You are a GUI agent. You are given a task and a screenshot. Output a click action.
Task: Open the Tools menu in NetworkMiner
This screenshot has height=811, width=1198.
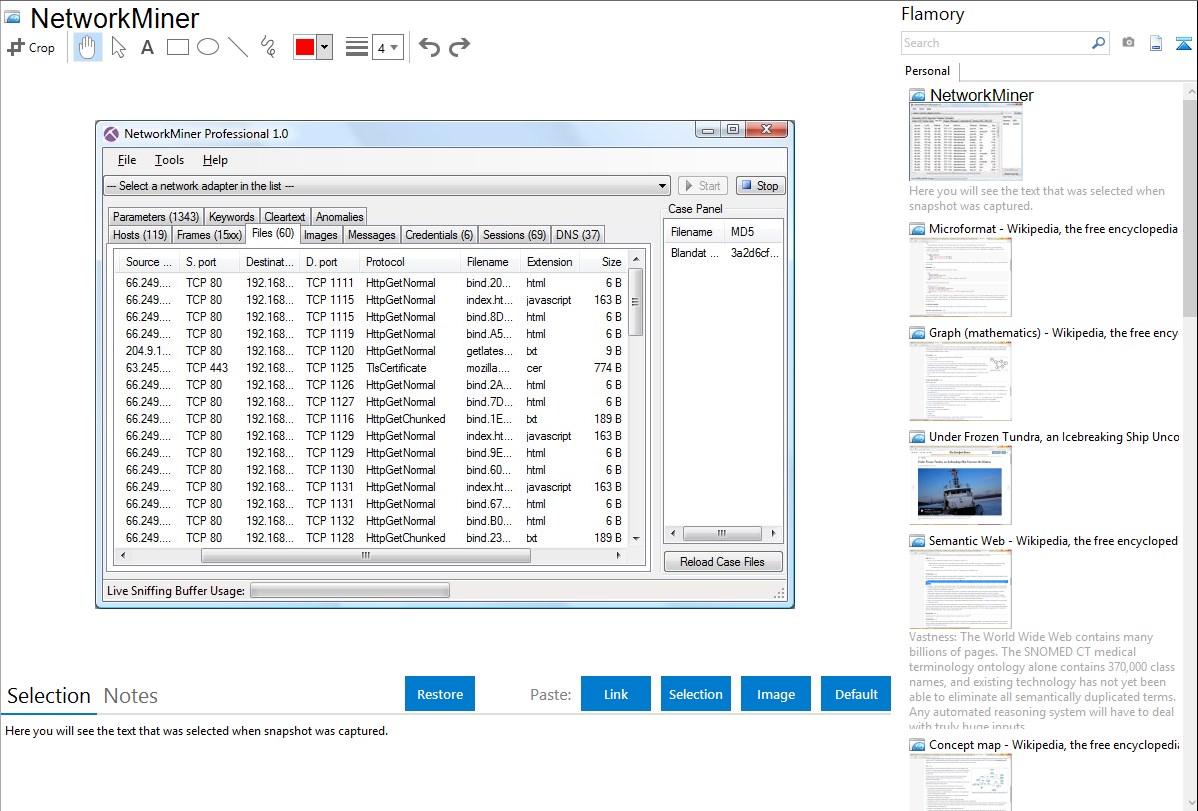pyautogui.click(x=169, y=160)
